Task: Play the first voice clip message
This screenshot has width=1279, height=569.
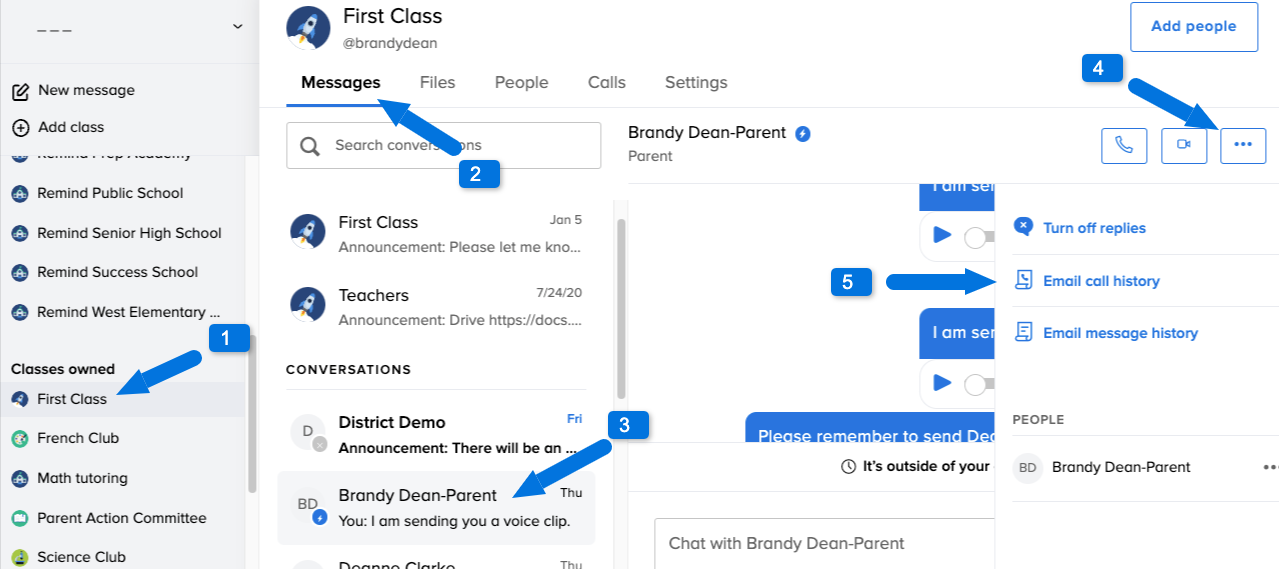Action: pos(941,235)
